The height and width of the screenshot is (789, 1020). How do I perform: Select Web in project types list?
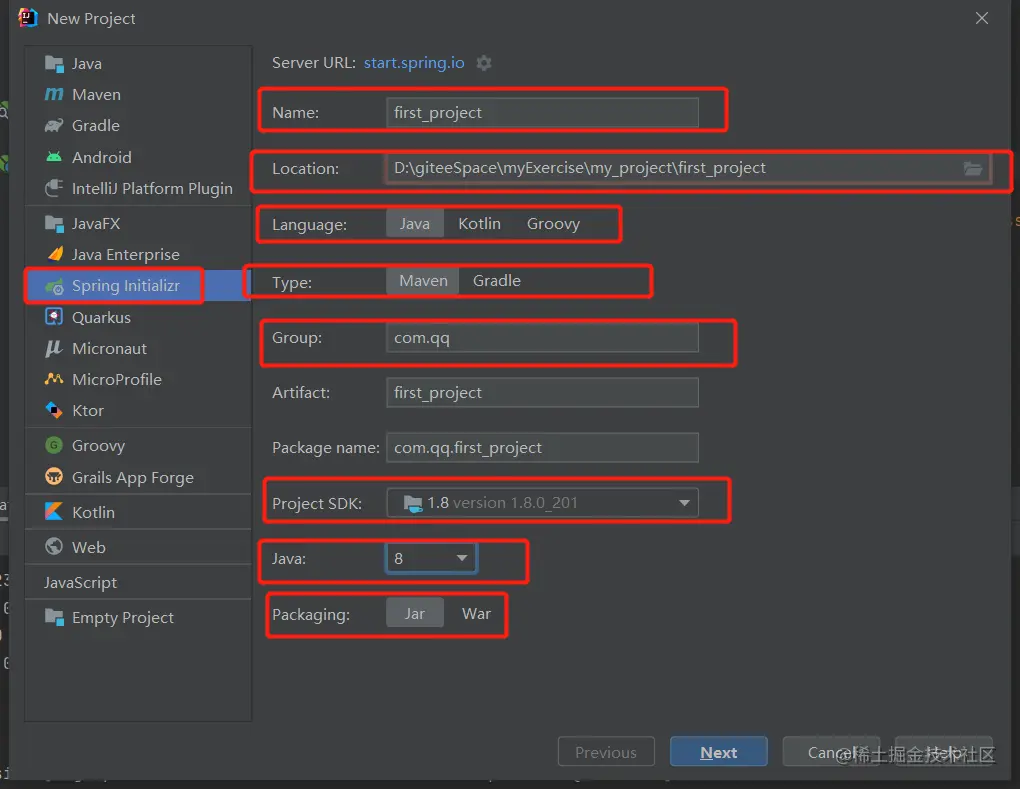click(x=138, y=547)
